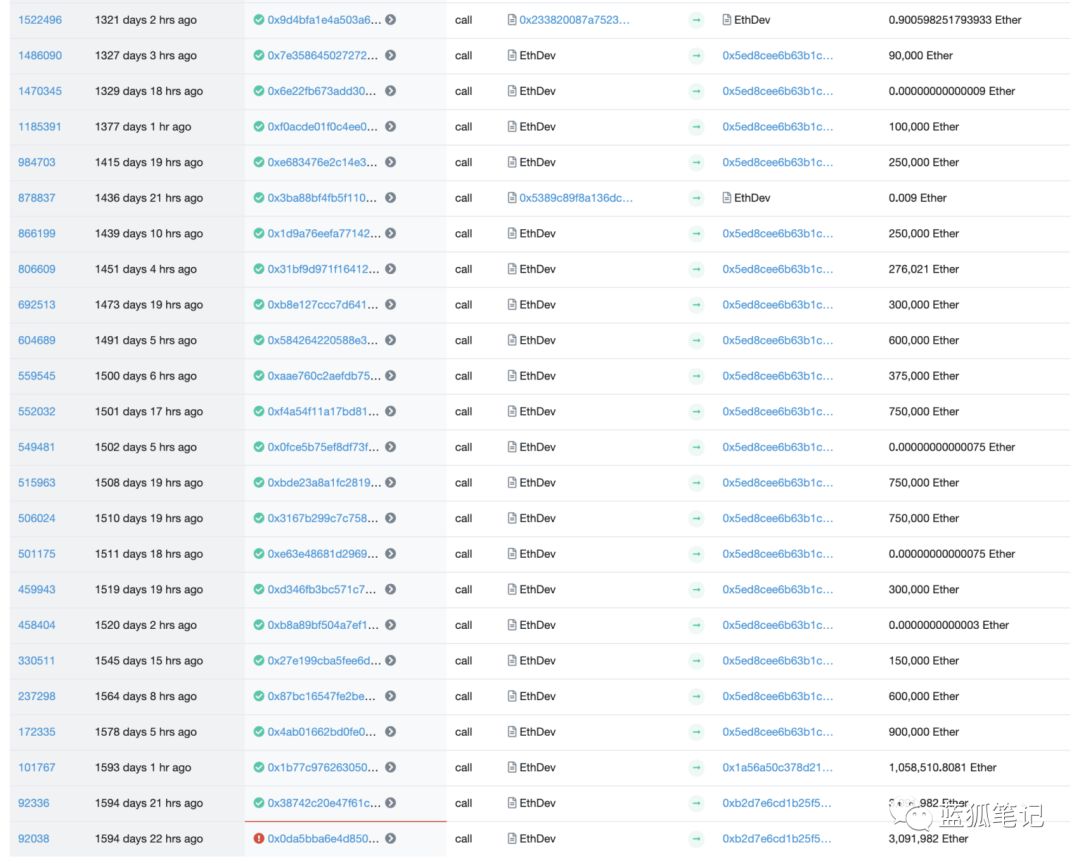Click details arrow icon next to 0xd346fb3bc571c7
1080x863 pixels.
click(391, 589)
